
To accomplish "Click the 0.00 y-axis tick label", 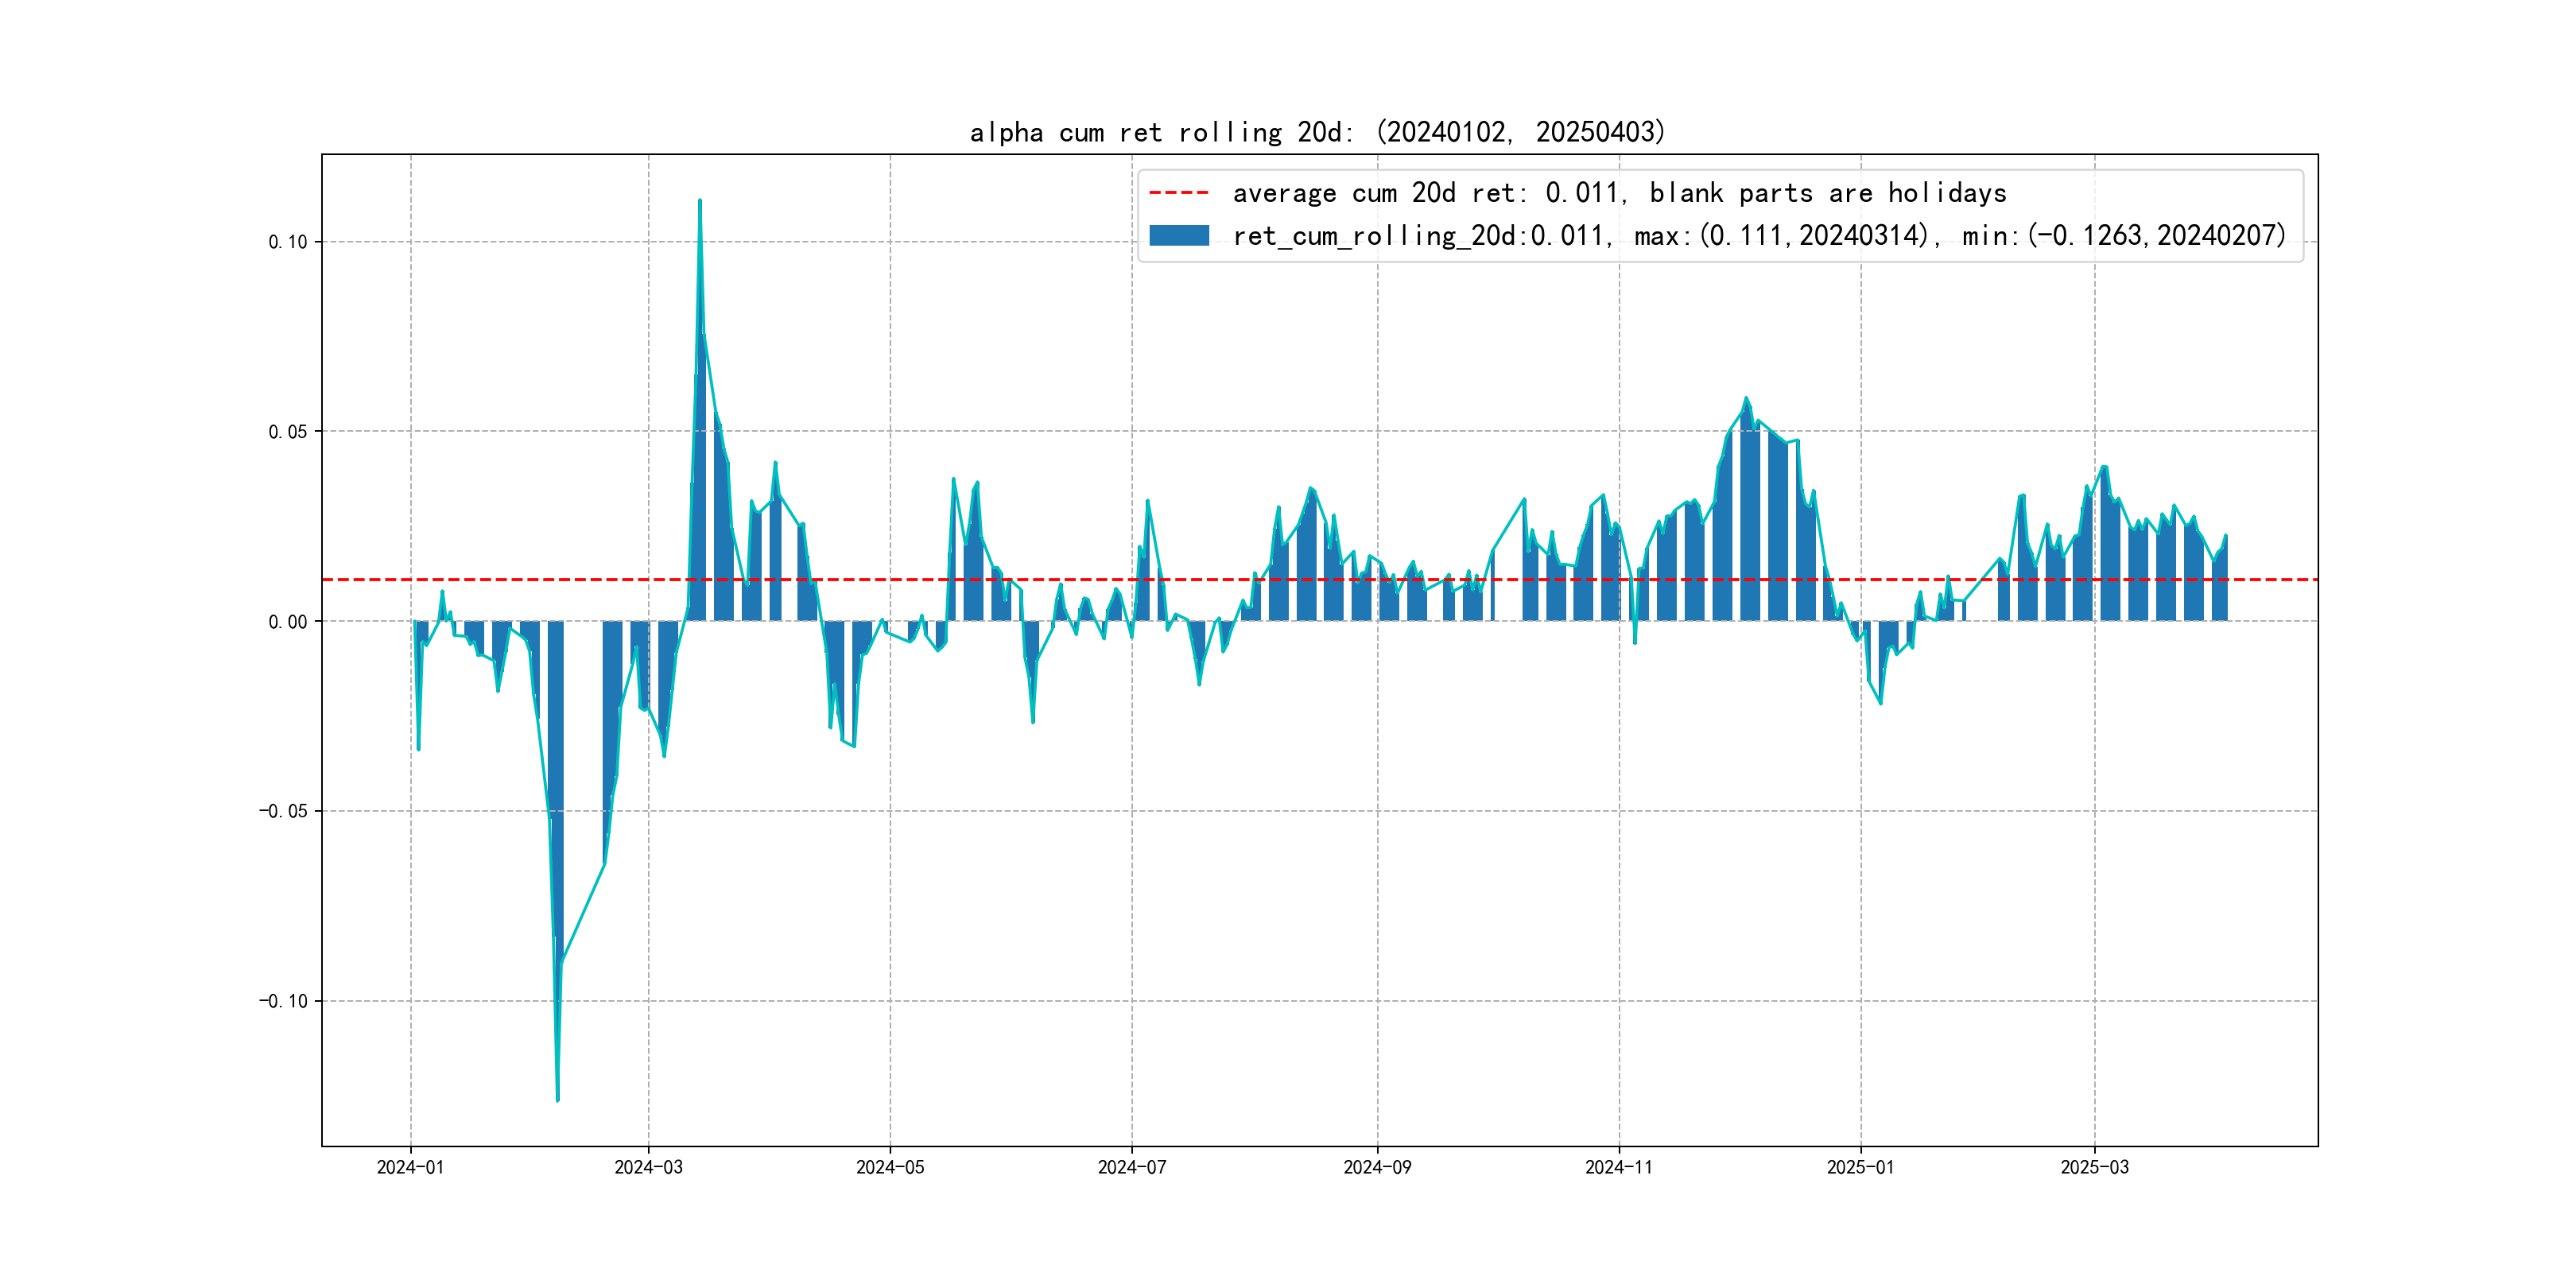I will pos(287,622).
